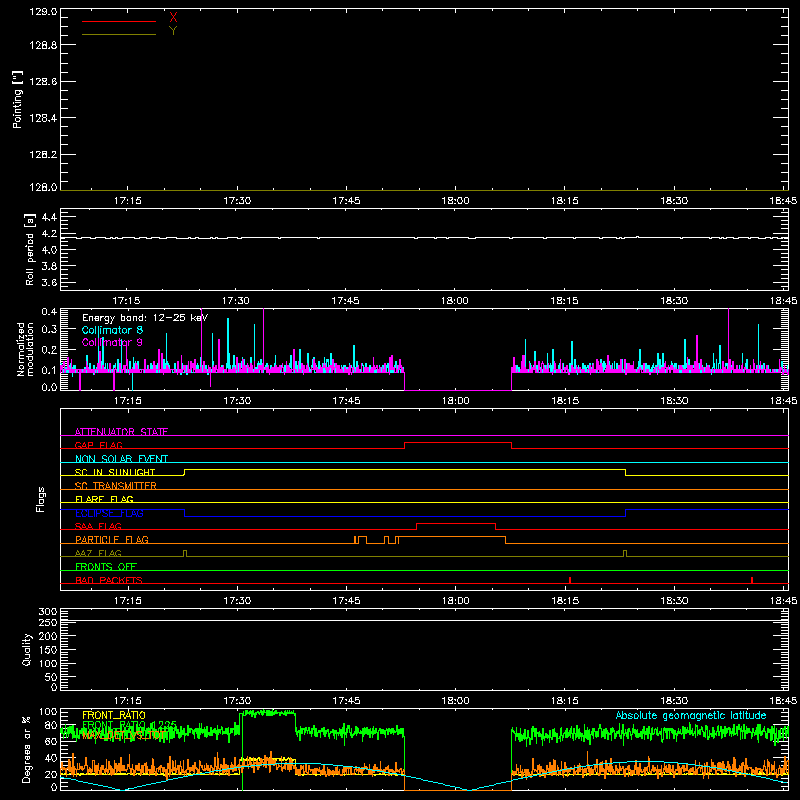Click the 17:45 tick under the Roll period plot
Viewport: 800px width, 800px height.
coord(345,301)
